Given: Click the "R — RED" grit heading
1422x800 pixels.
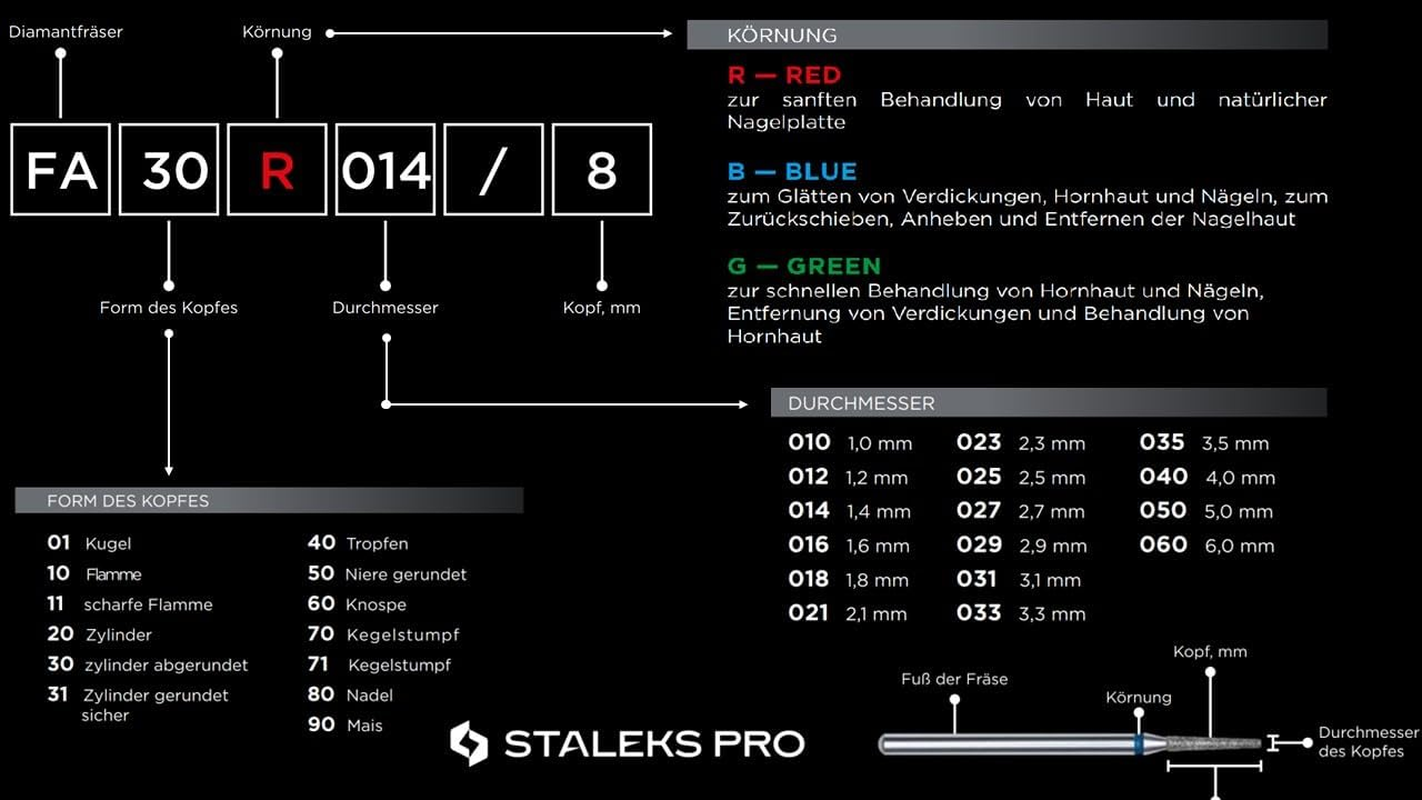Looking at the screenshot, I should click(784, 75).
